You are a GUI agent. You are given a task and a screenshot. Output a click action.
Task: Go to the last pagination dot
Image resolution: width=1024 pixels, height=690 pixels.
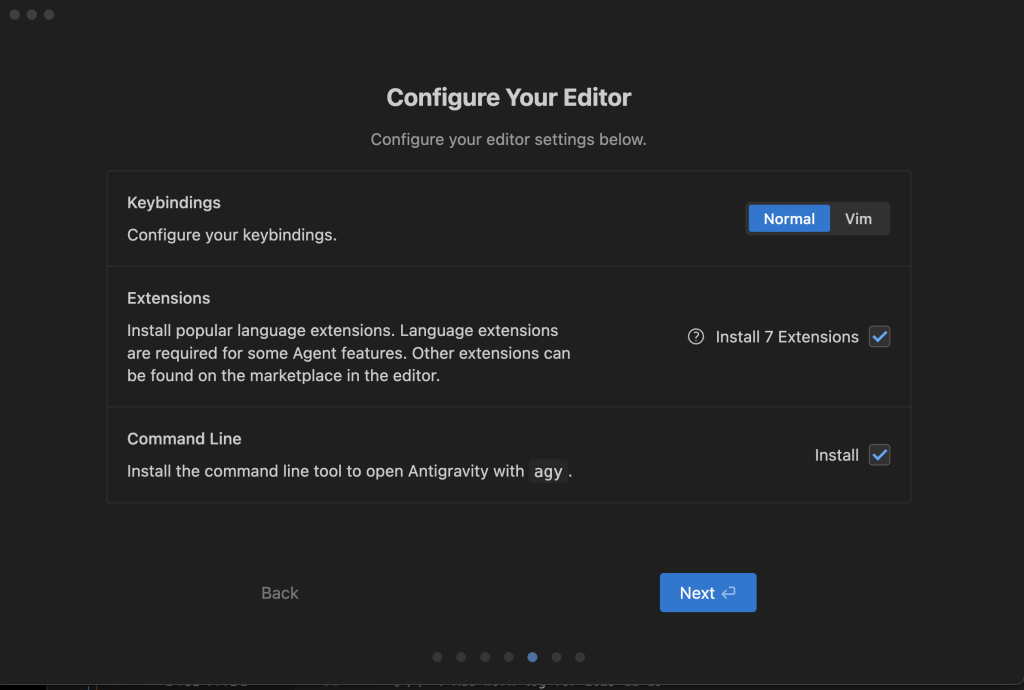click(x=580, y=657)
